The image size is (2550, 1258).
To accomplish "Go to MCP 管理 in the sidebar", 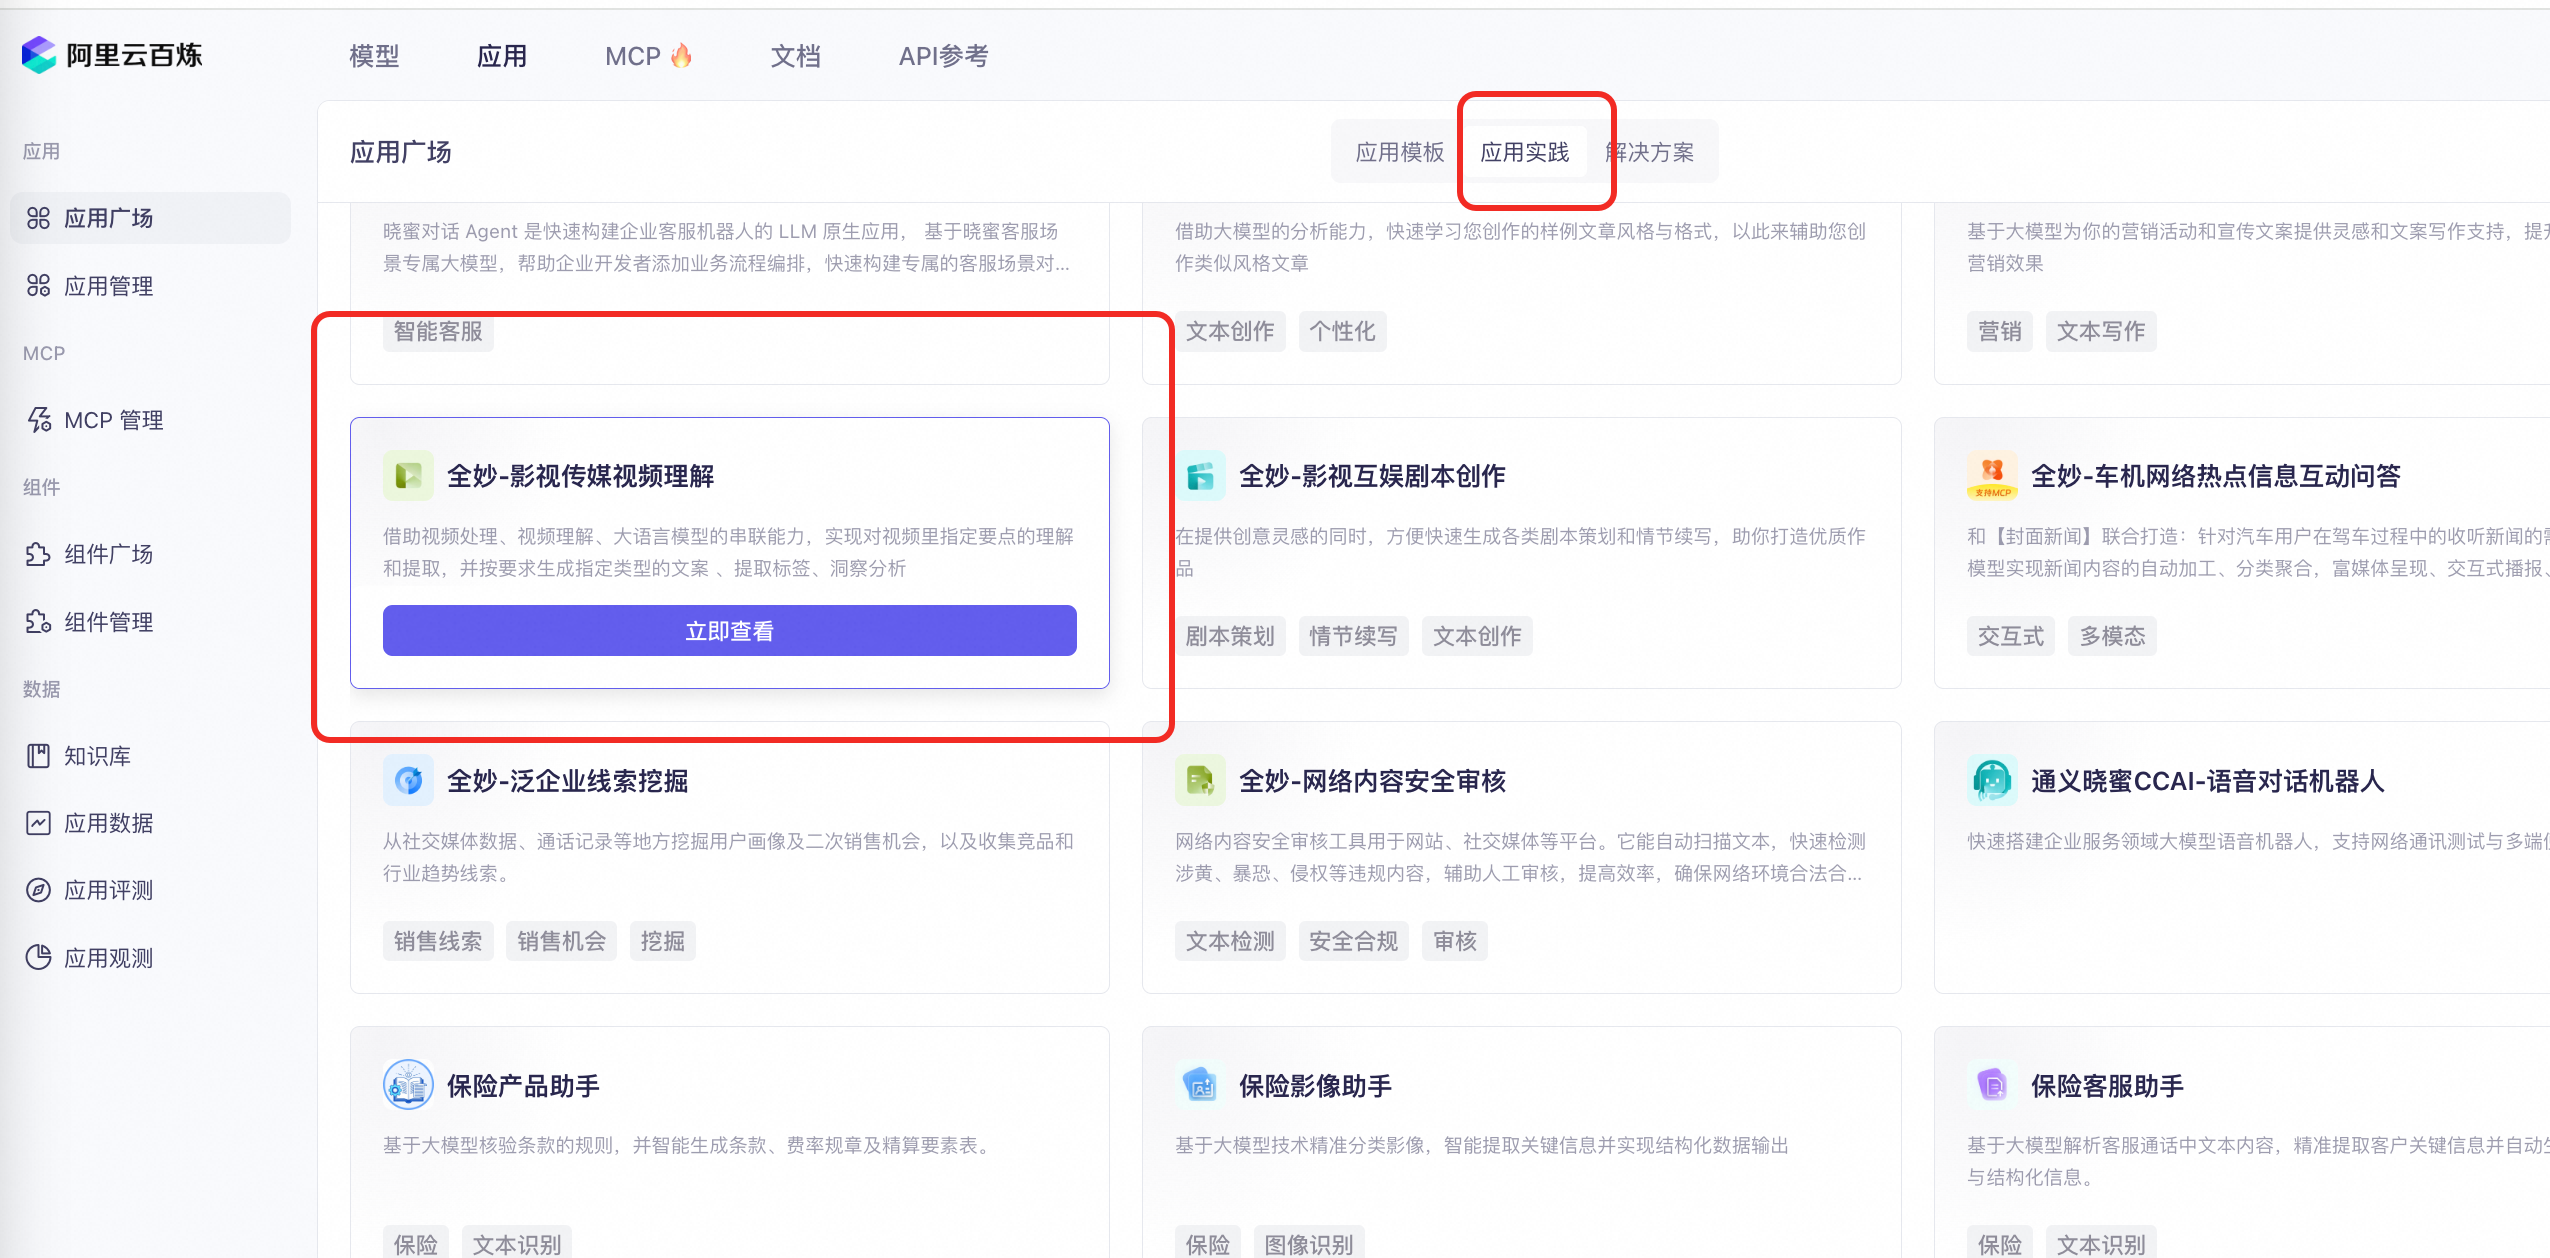I will [x=150, y=420].
